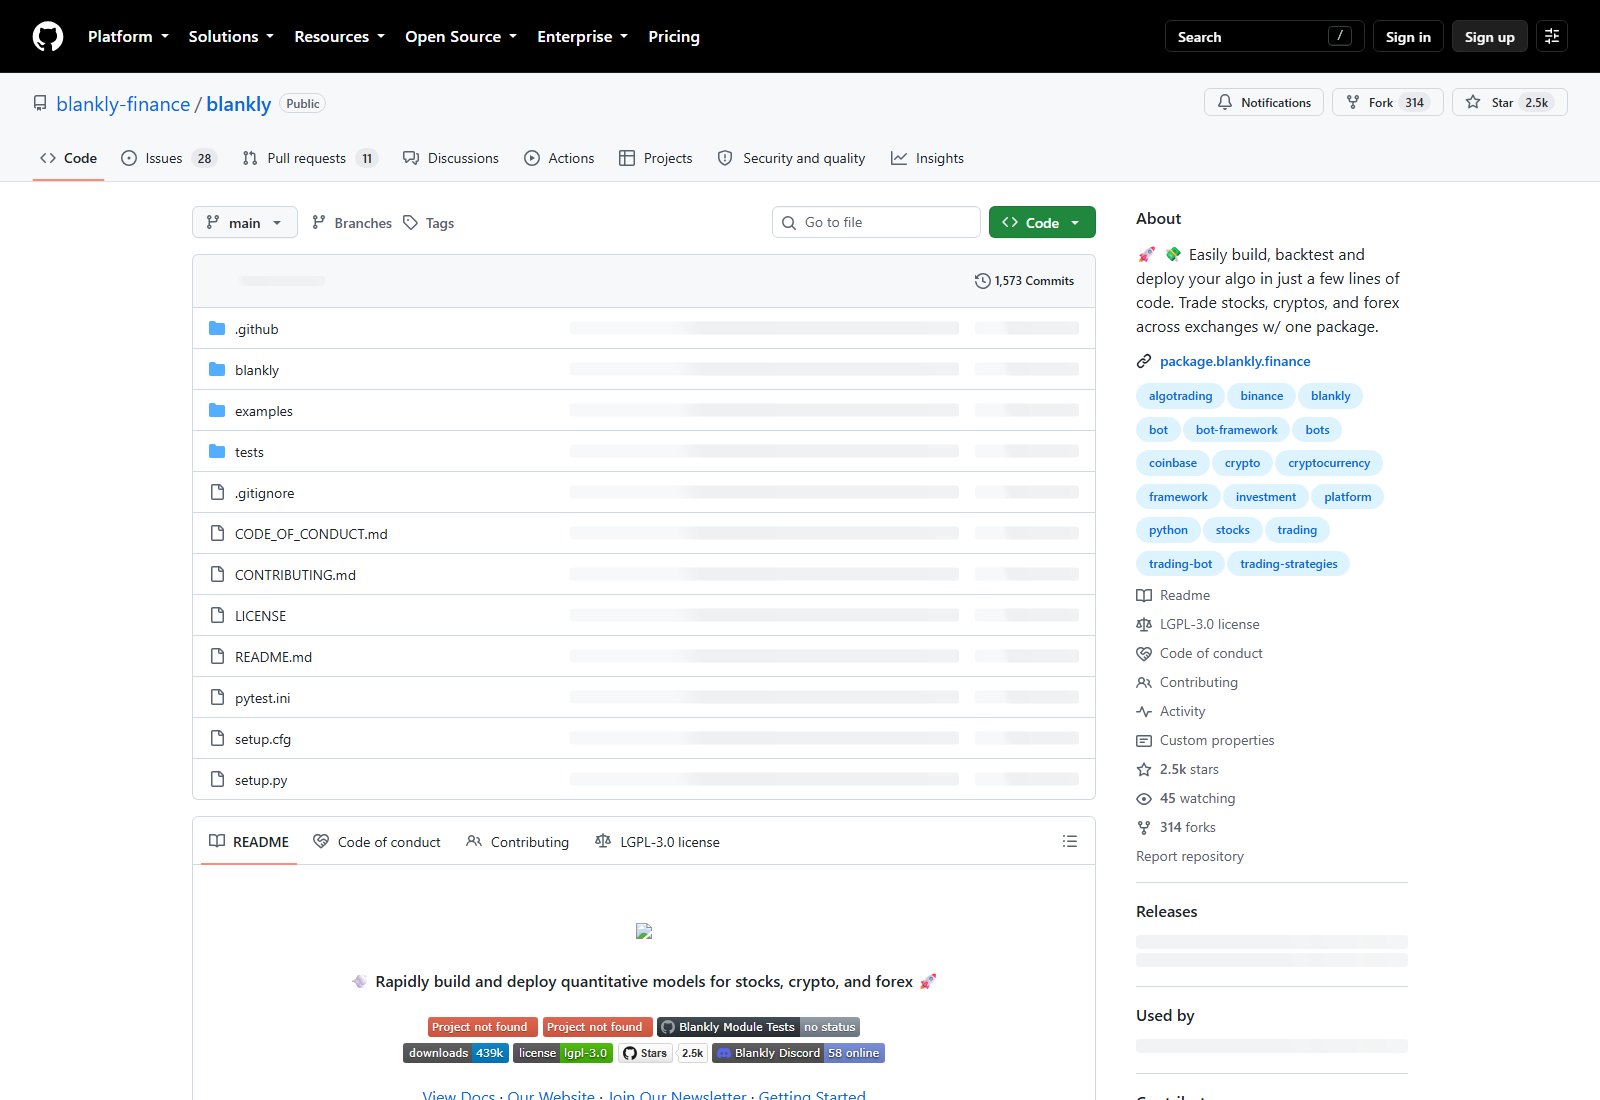The height and width of the screenshot is (1100, 1600).
Task: Expand the Platform menu
Action: (128, 37)
